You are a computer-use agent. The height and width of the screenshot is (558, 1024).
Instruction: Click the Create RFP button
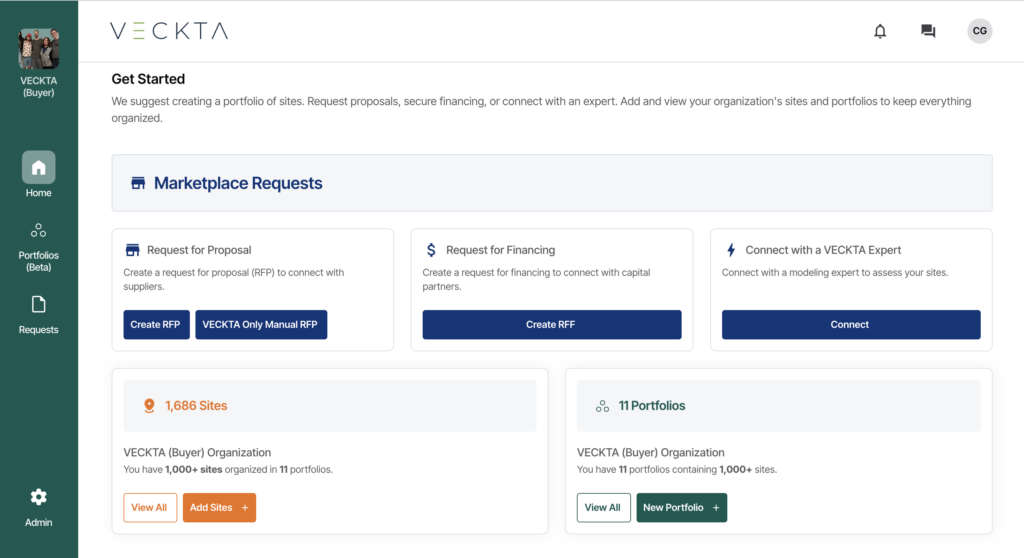click(156, 325)
